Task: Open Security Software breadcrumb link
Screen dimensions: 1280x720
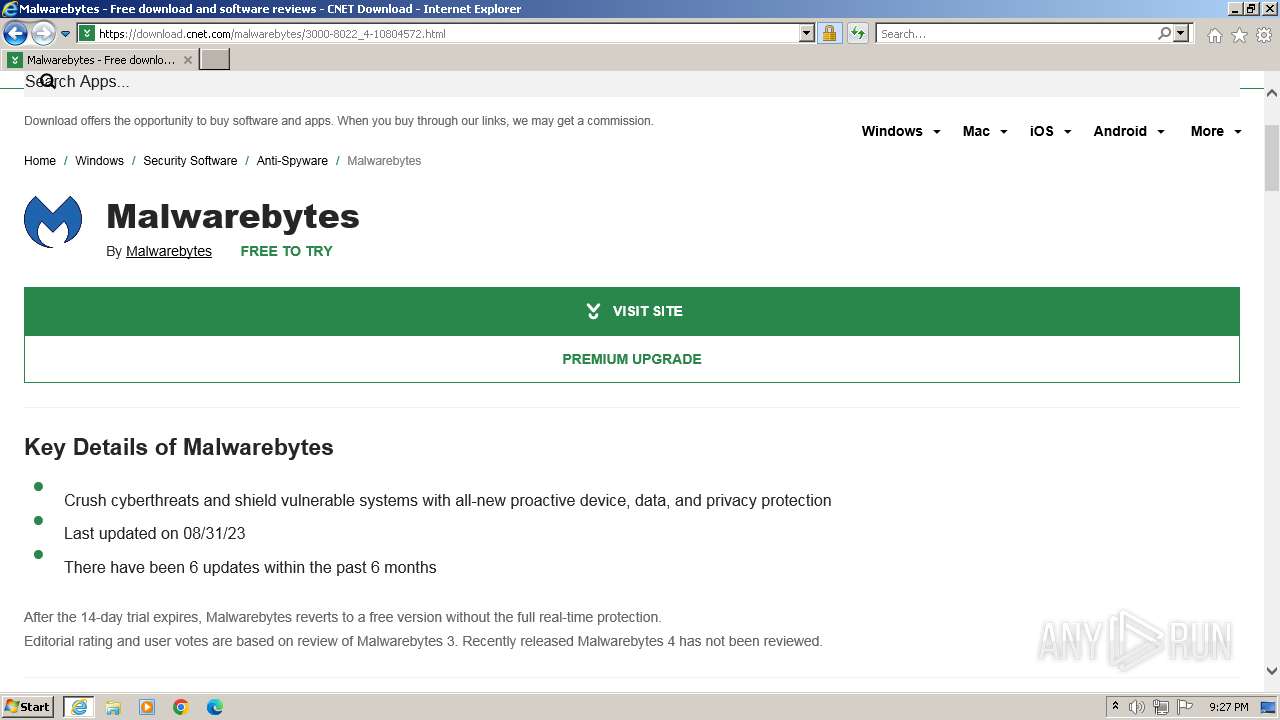Action: coord(190,161)
